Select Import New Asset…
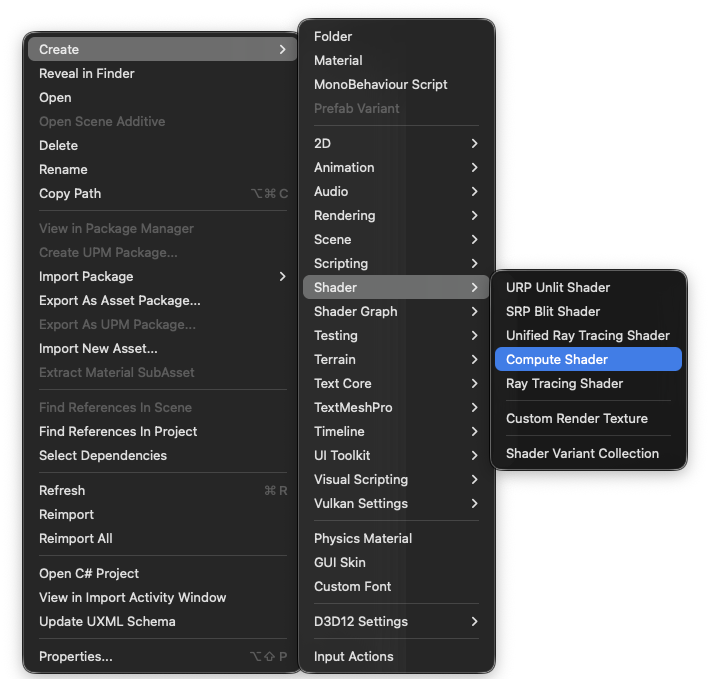The height and width of the screenshot is (700, 710). pyautogui.click(x=162, y=348)
